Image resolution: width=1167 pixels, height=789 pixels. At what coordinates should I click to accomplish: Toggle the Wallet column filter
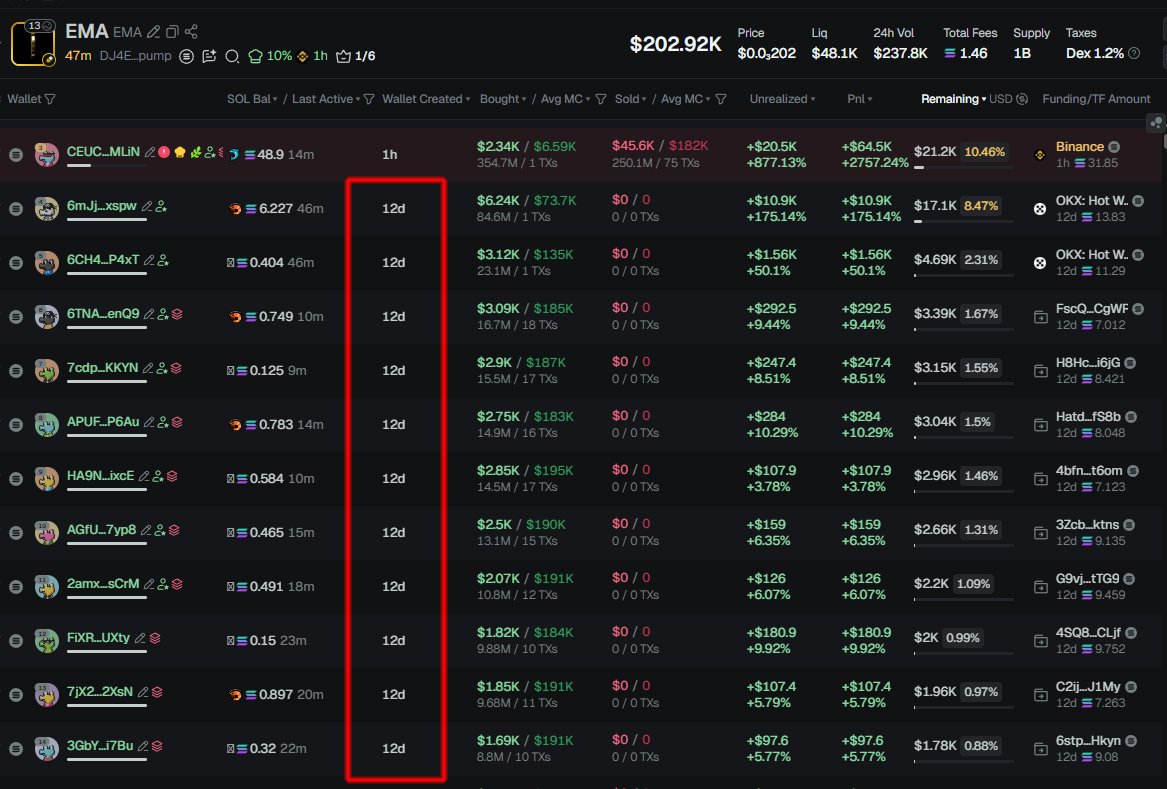point(50,99)
